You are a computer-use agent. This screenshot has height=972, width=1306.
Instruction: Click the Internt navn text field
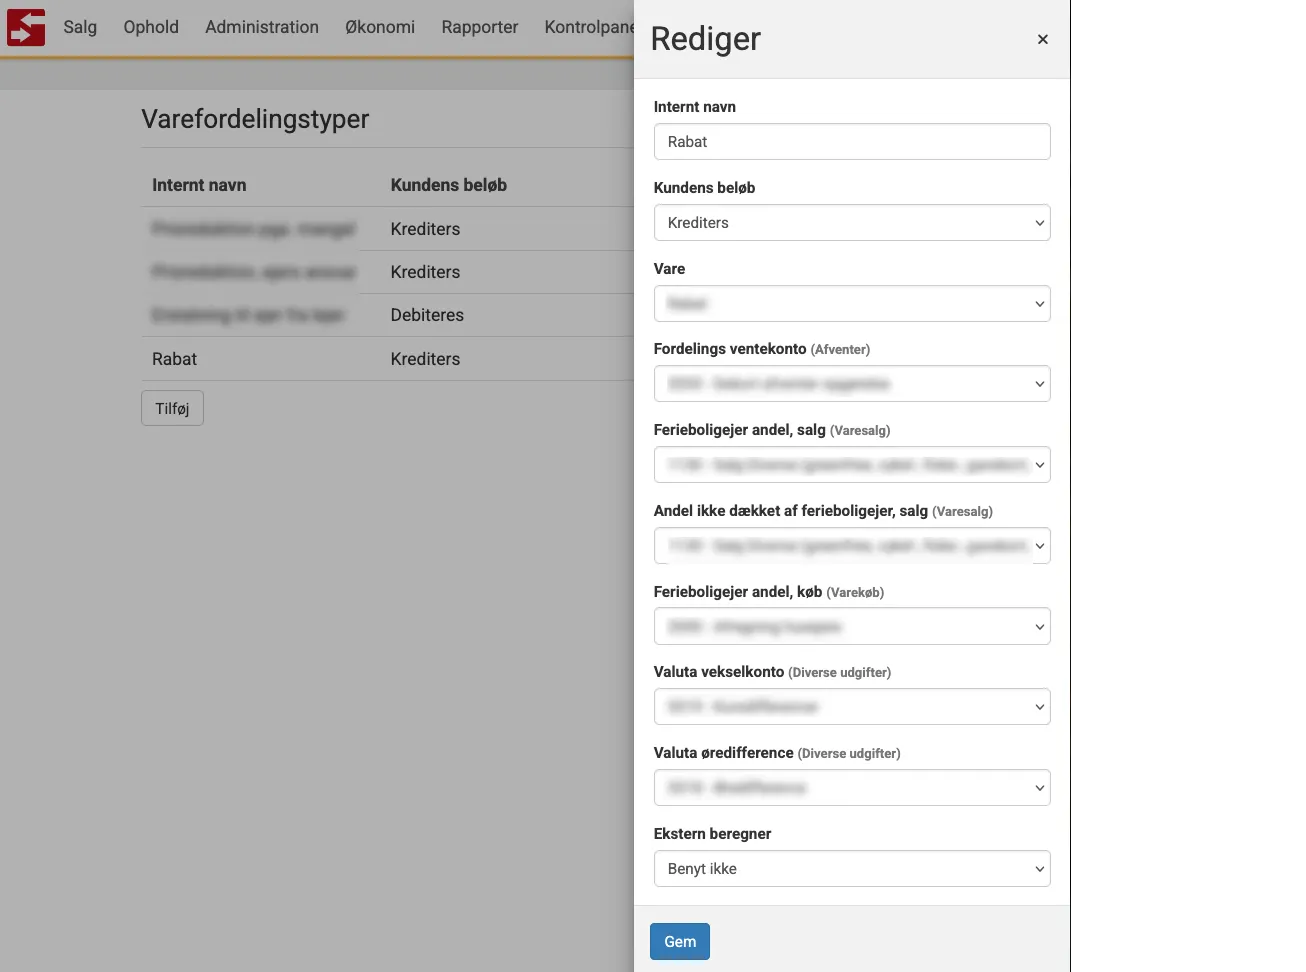pos(851,142)
